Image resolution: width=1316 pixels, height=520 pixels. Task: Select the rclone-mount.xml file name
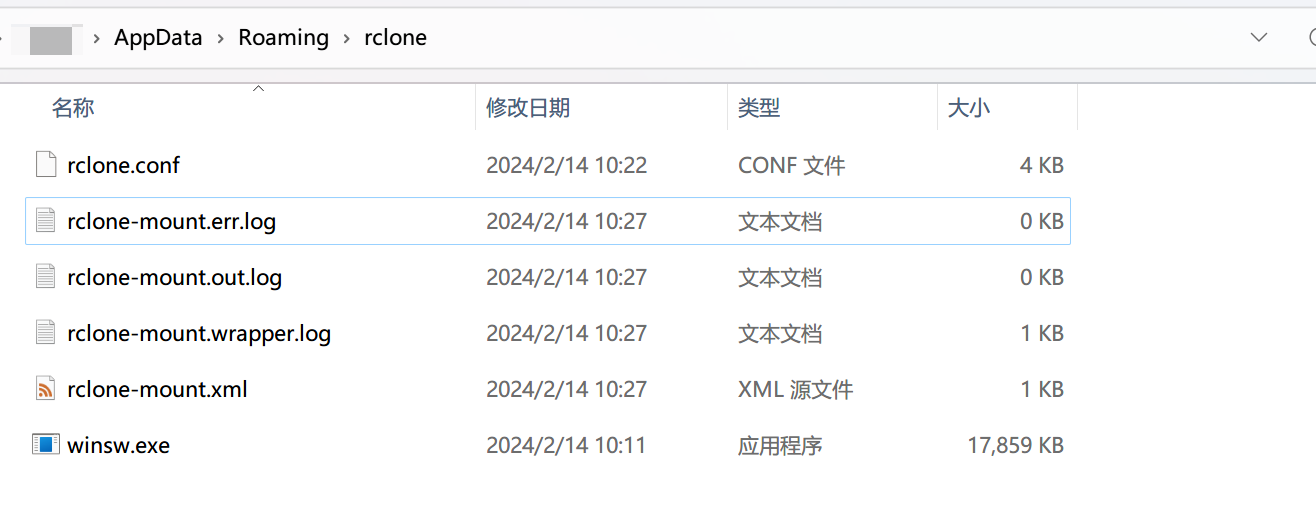pyautogui.click(x=157, y=389)
